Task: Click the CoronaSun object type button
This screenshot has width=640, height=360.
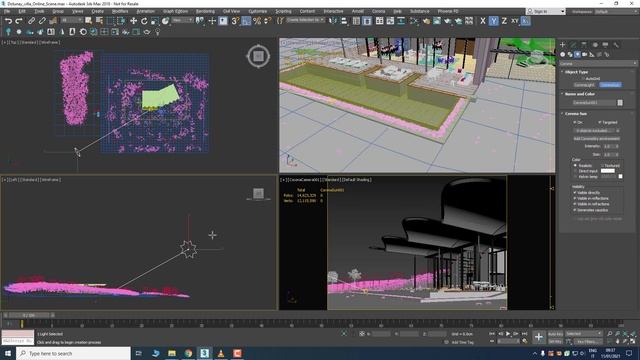Action: click(x=610, y=85)
